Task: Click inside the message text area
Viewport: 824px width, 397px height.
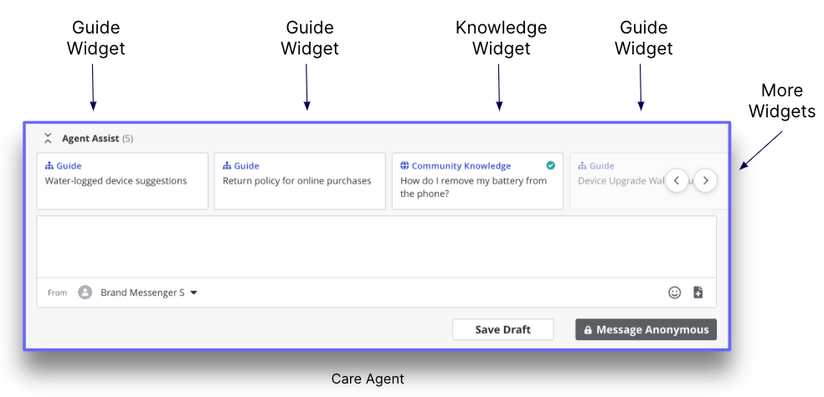Action: [376, 246]
